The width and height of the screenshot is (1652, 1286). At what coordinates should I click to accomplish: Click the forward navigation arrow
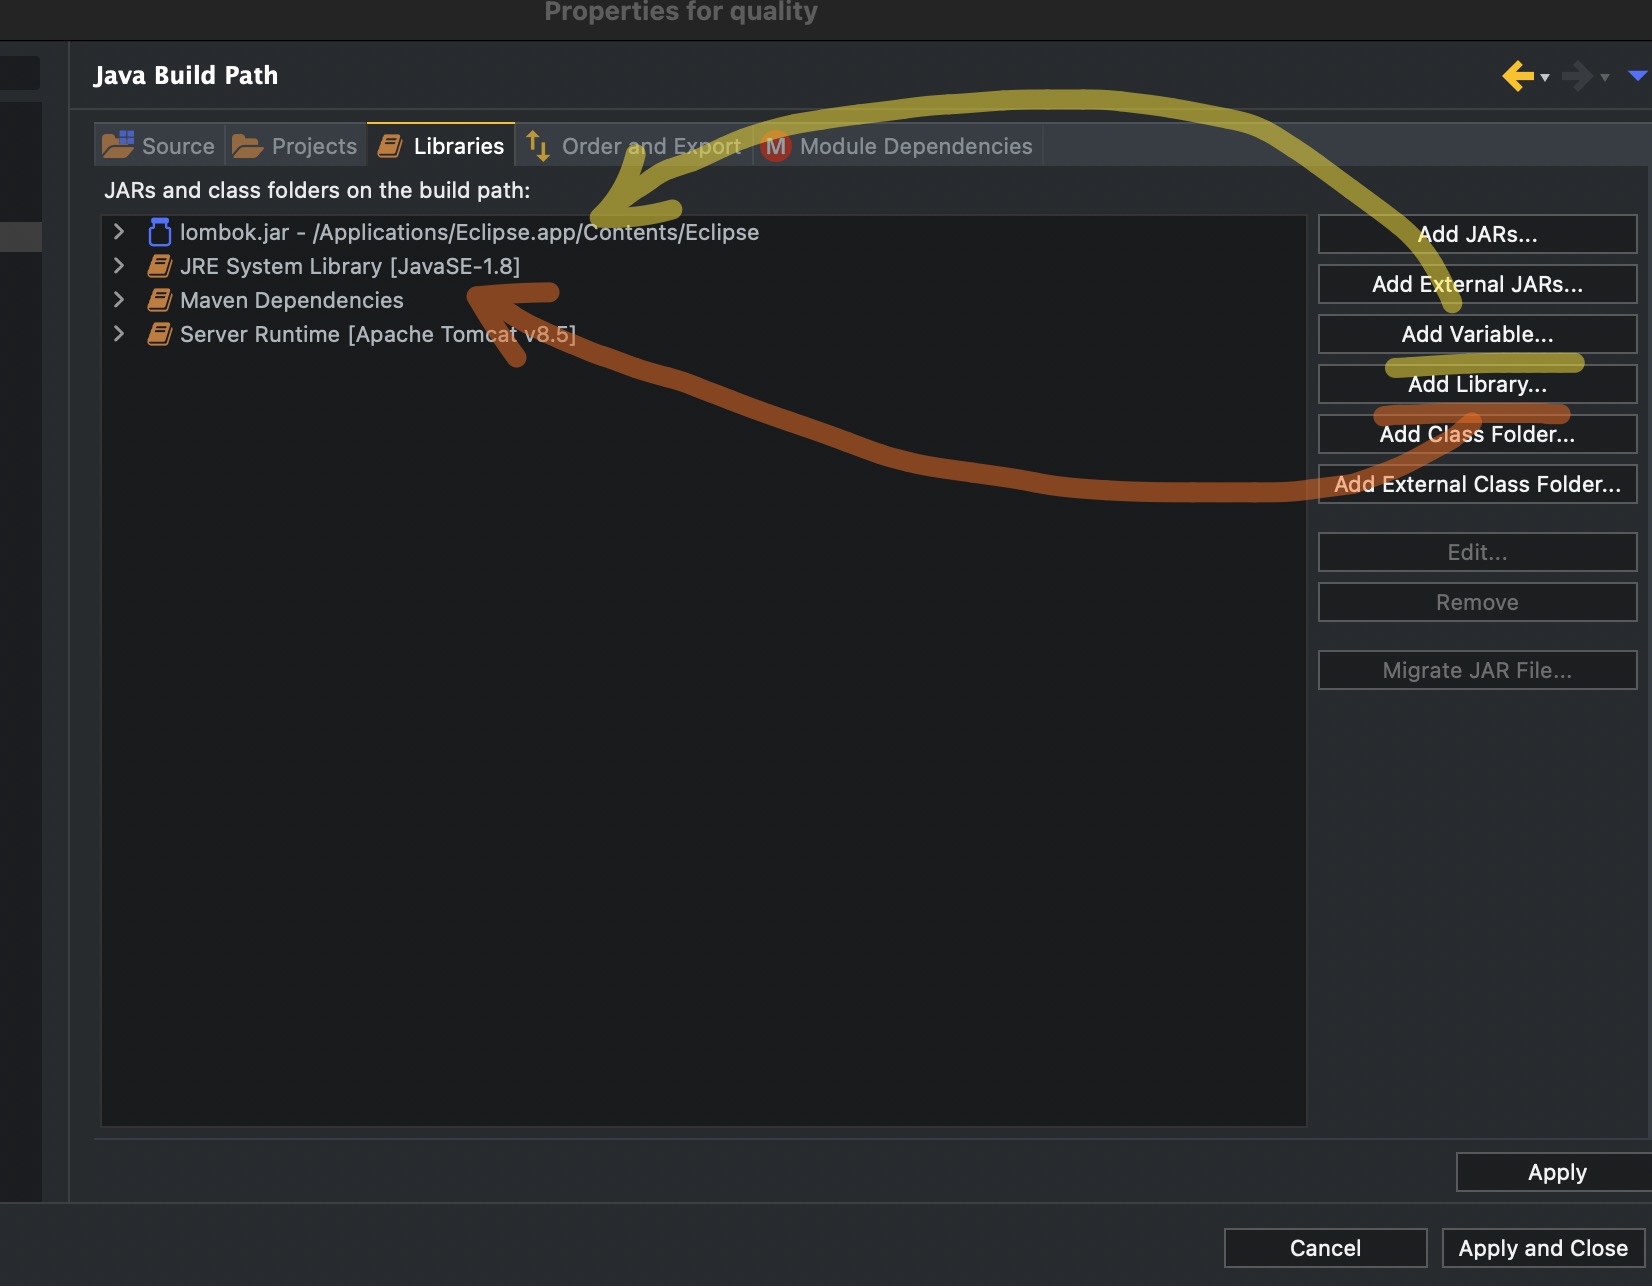click(x=1577, y=76)
